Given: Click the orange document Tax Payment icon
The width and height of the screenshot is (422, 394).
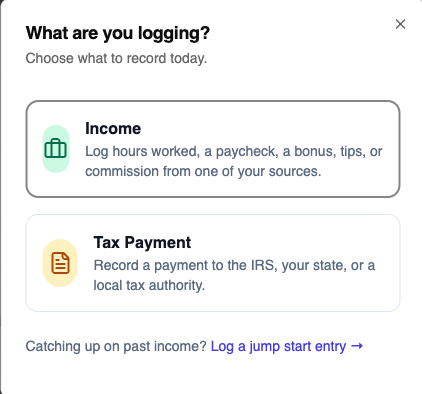Looking at the screenshot, I should [60, 263].
